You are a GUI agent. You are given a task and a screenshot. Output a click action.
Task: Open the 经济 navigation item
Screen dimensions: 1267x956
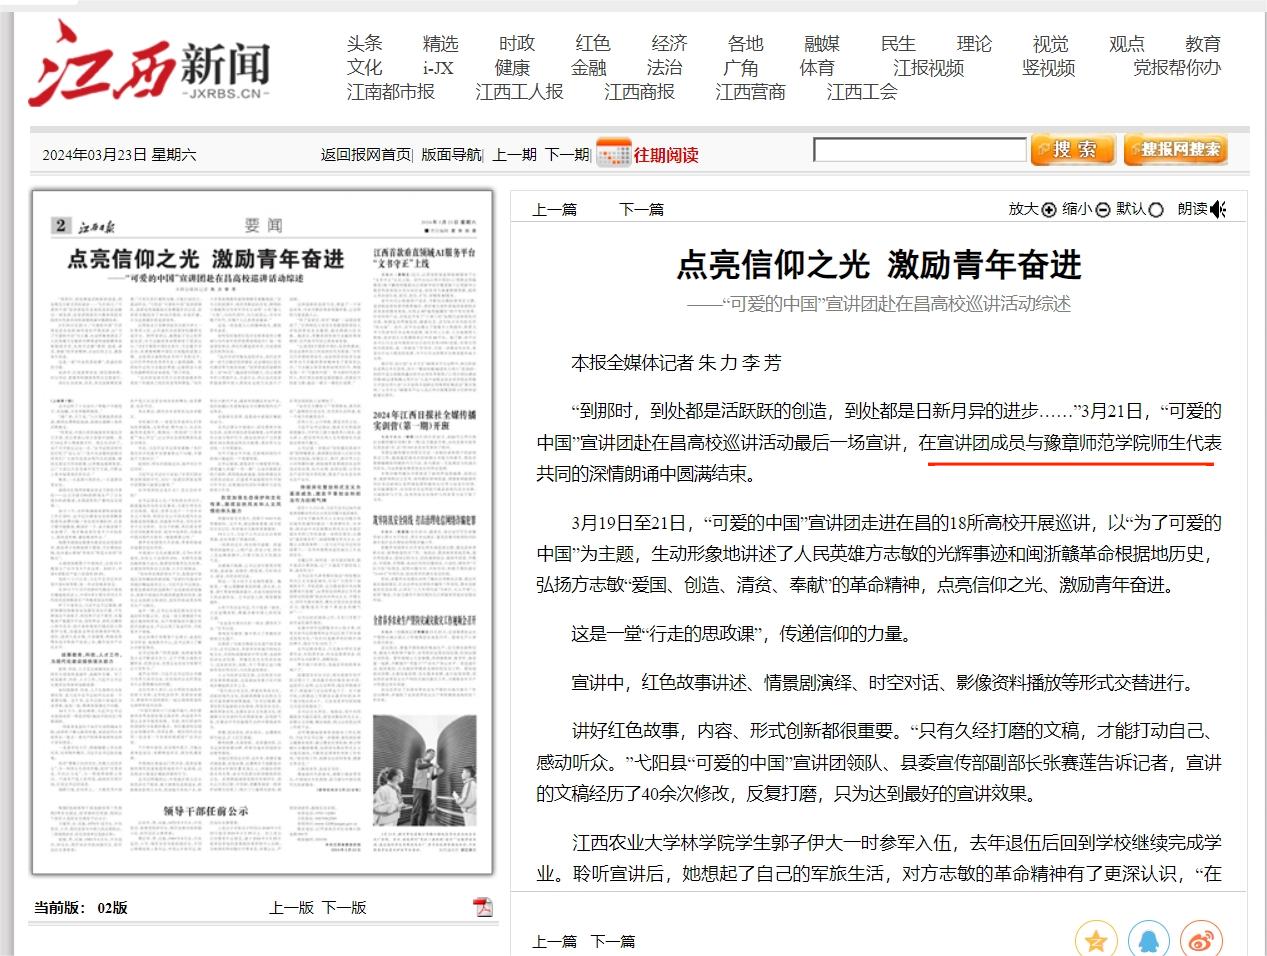pyautogui.click(x=670, y=43)
